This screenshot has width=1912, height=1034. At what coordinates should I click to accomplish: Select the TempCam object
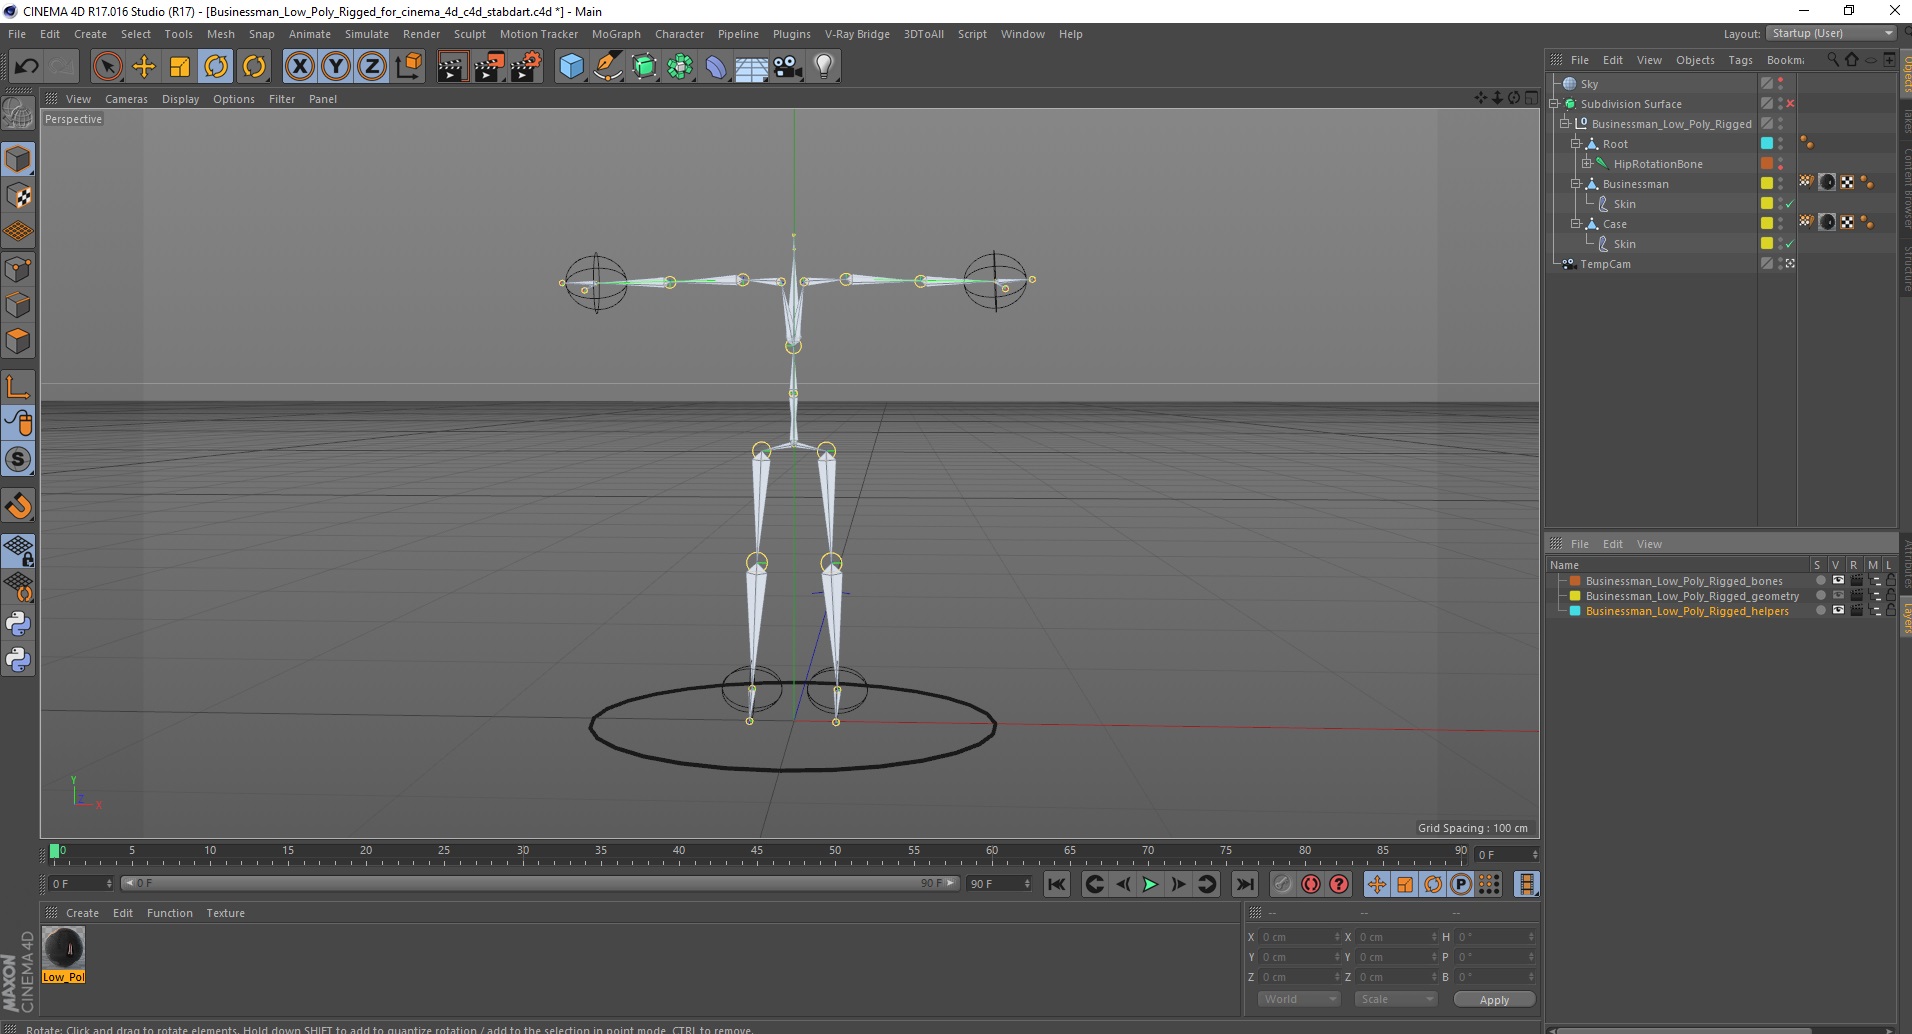pos(1605,264)
